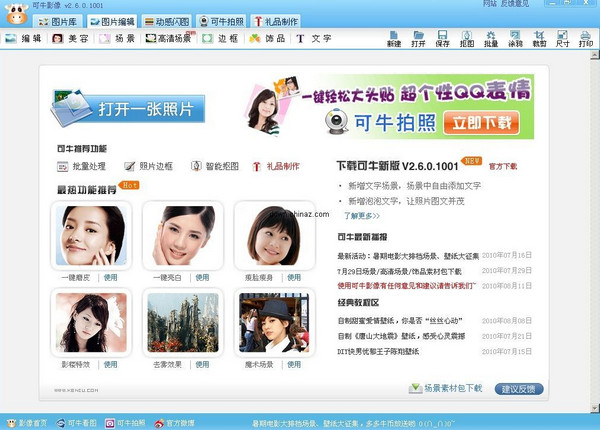600x430 pixels.
Task: Click 使用 next to 一键亮白
Action: (x=202, y=278)
